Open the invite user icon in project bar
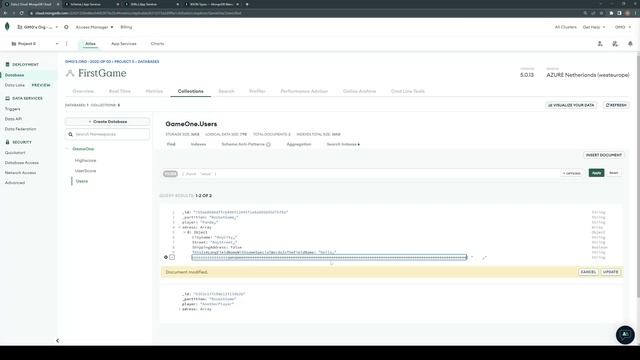This screenshot has width=640, height=360. pos(600,44)
